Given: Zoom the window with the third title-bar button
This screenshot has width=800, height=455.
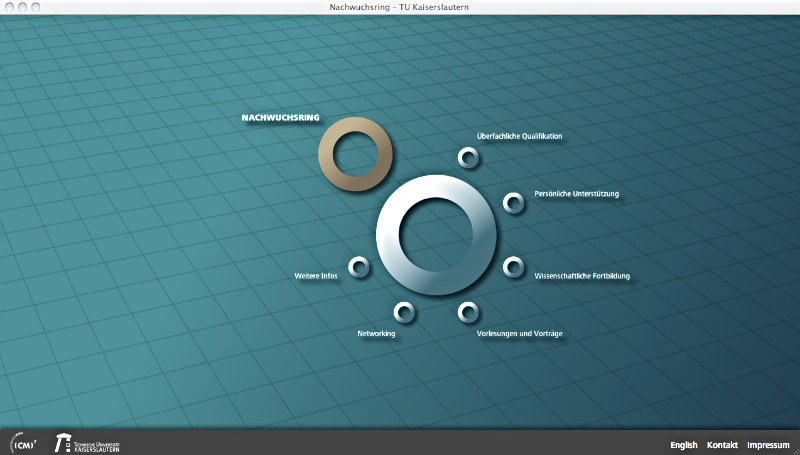Looking at the screenshot, I should 35,7.
